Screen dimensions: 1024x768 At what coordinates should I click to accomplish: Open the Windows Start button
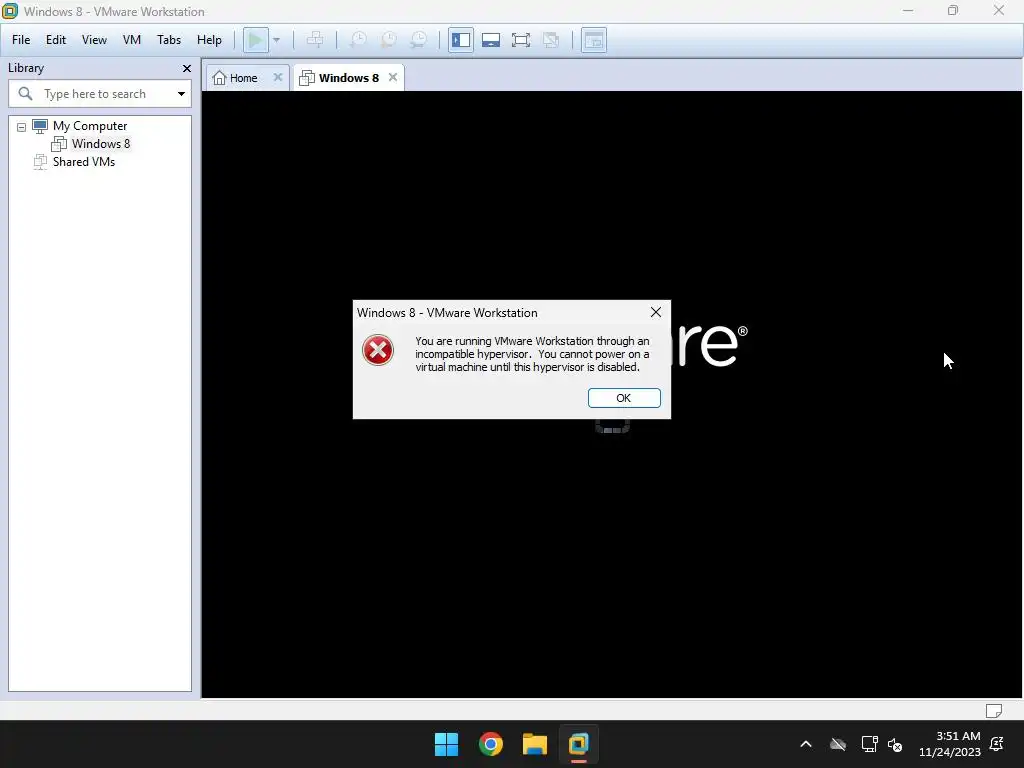point(447,744)
